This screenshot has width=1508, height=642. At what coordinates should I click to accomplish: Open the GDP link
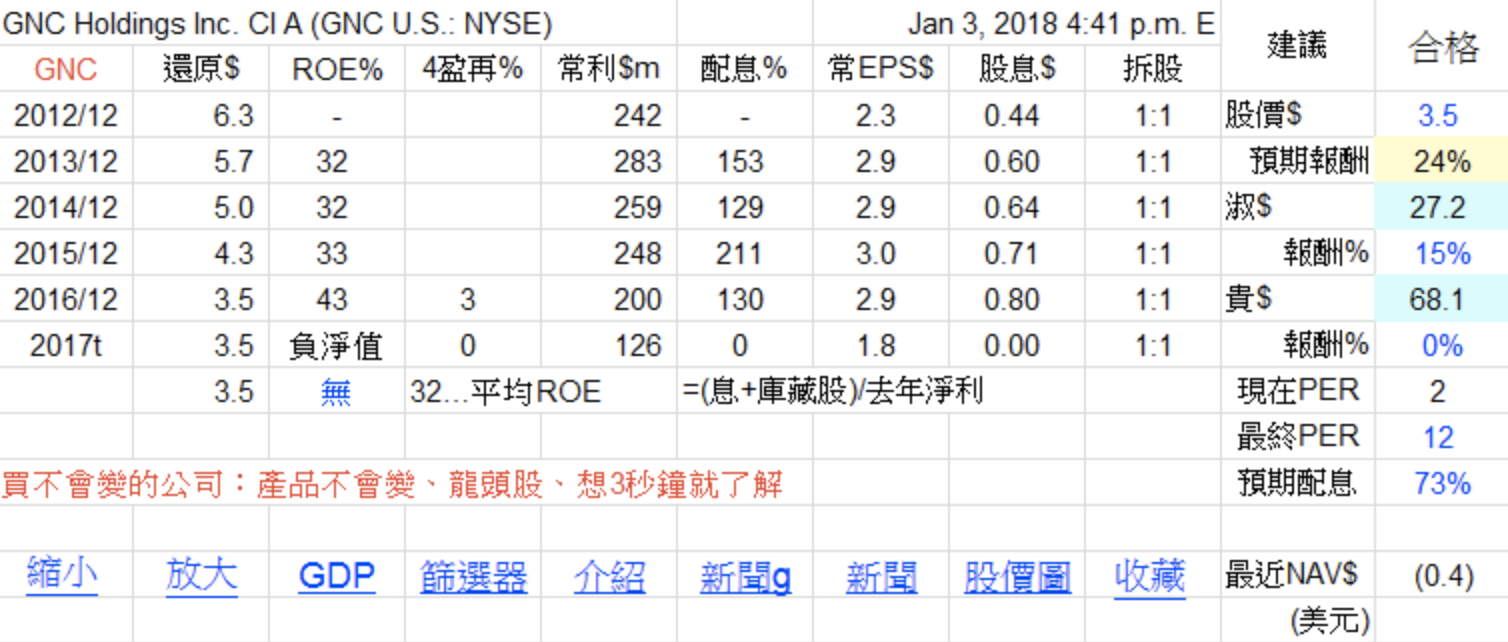(337, 577)
